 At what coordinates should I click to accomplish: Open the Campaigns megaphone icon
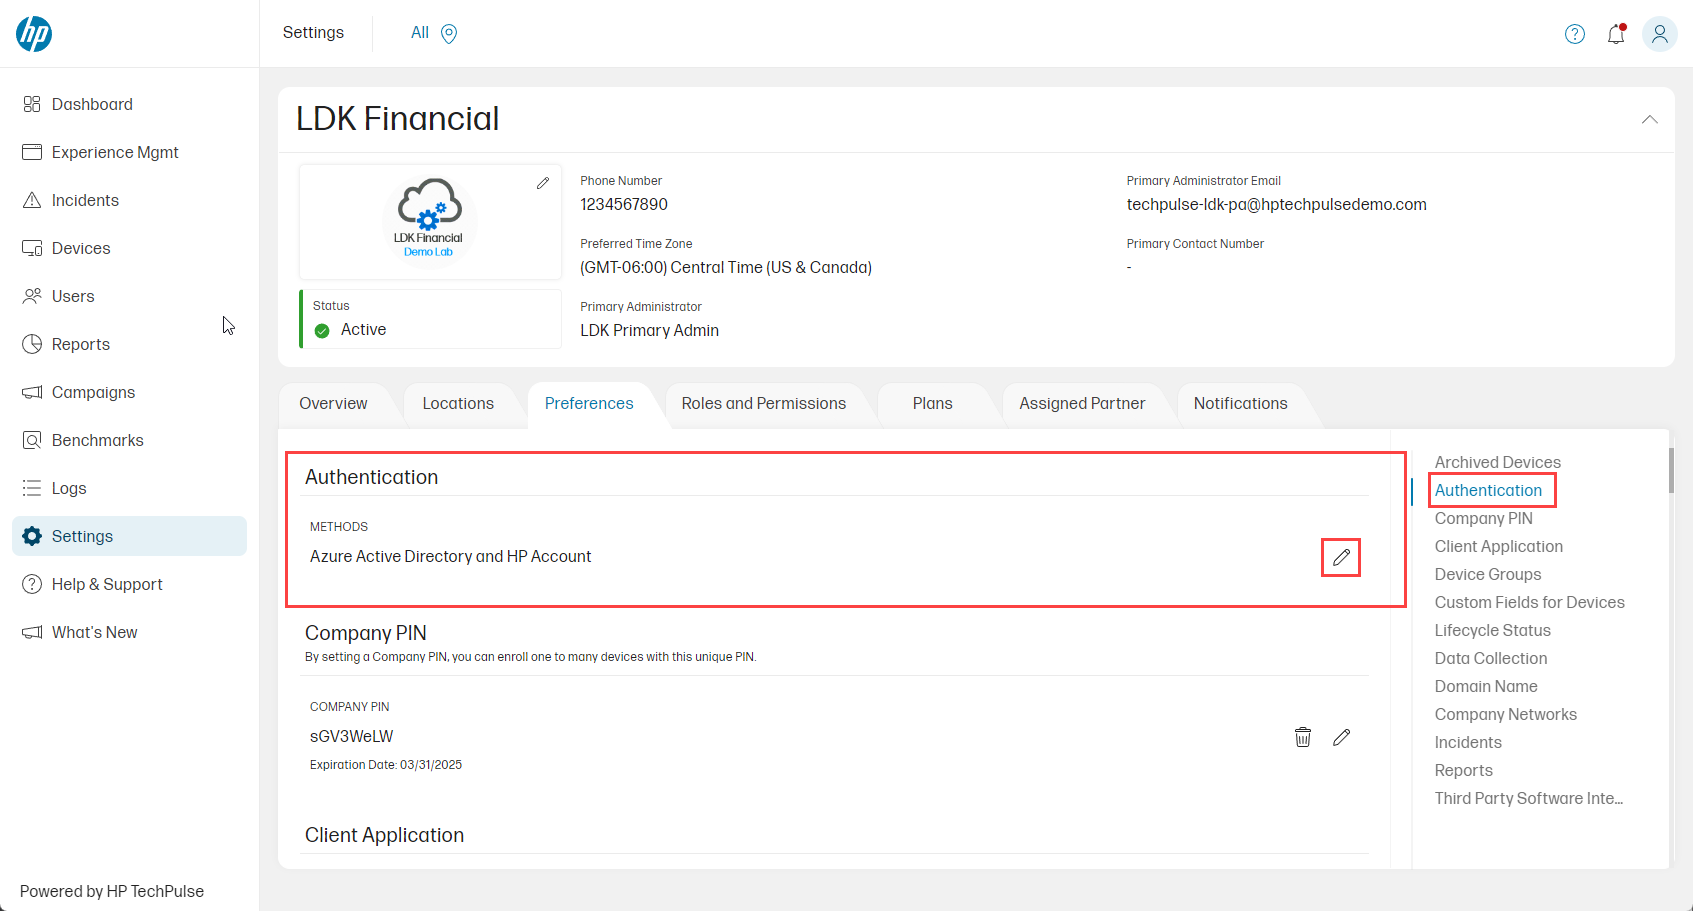click(31, 392)
